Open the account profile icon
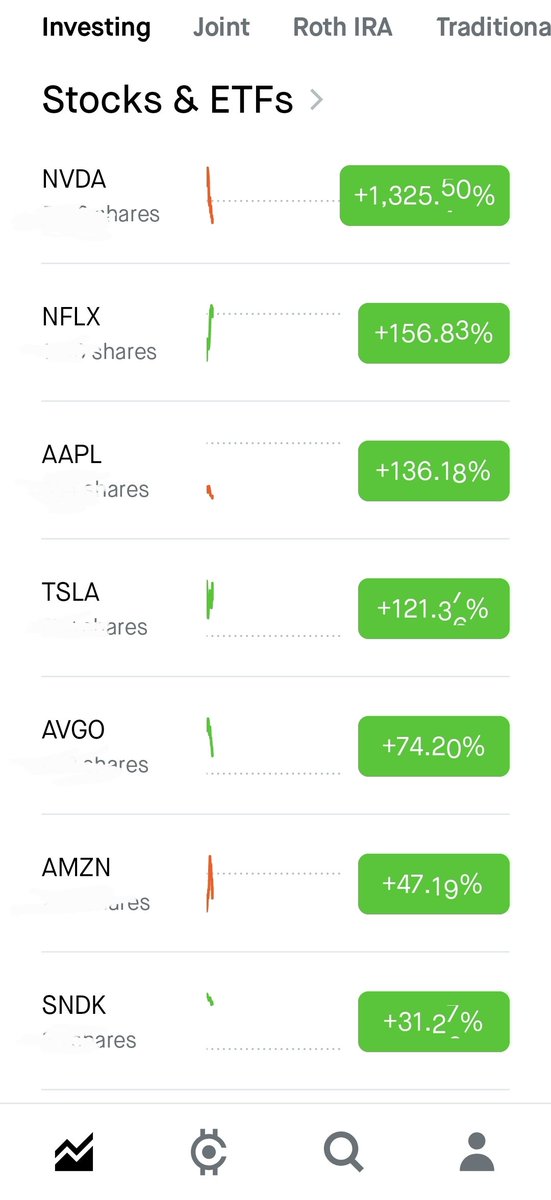The image size is (551, 1200). pos(478,1152)
